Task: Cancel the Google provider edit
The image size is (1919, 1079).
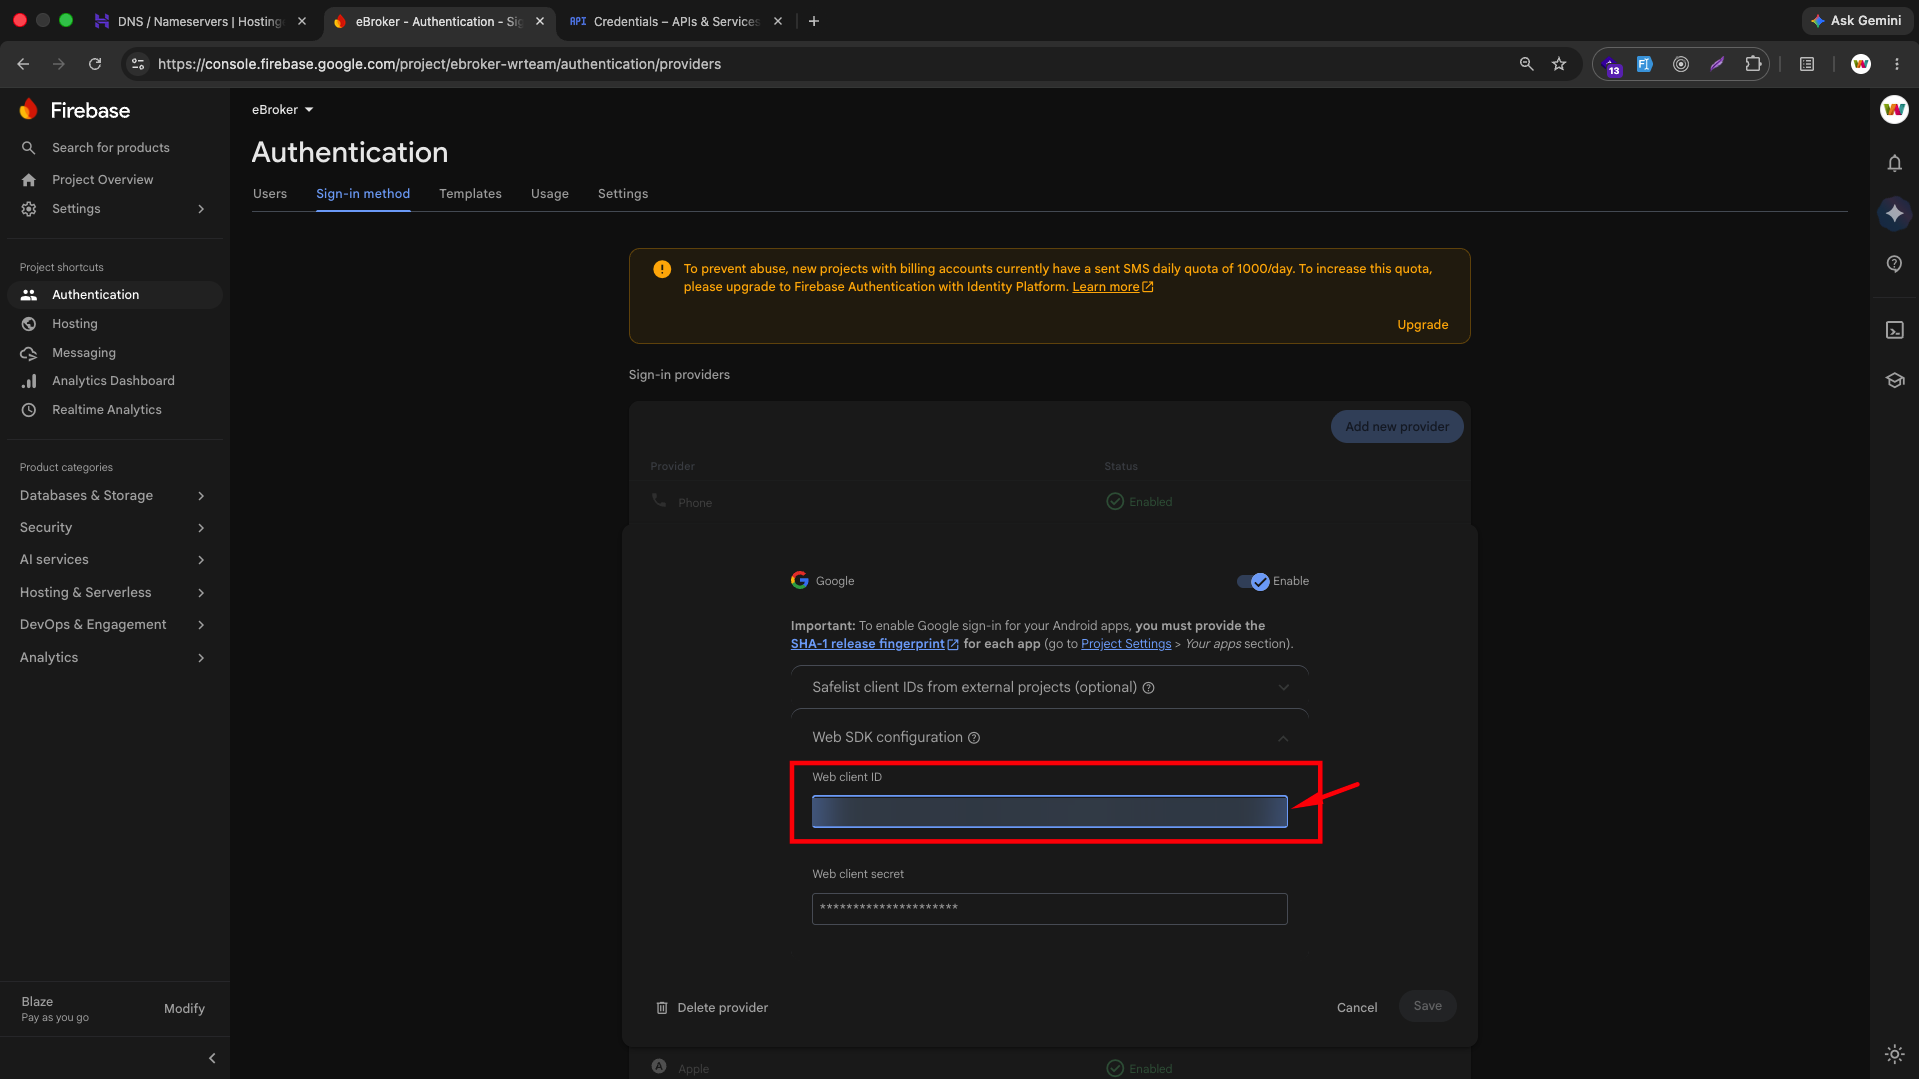Action: [1357, 1008]
